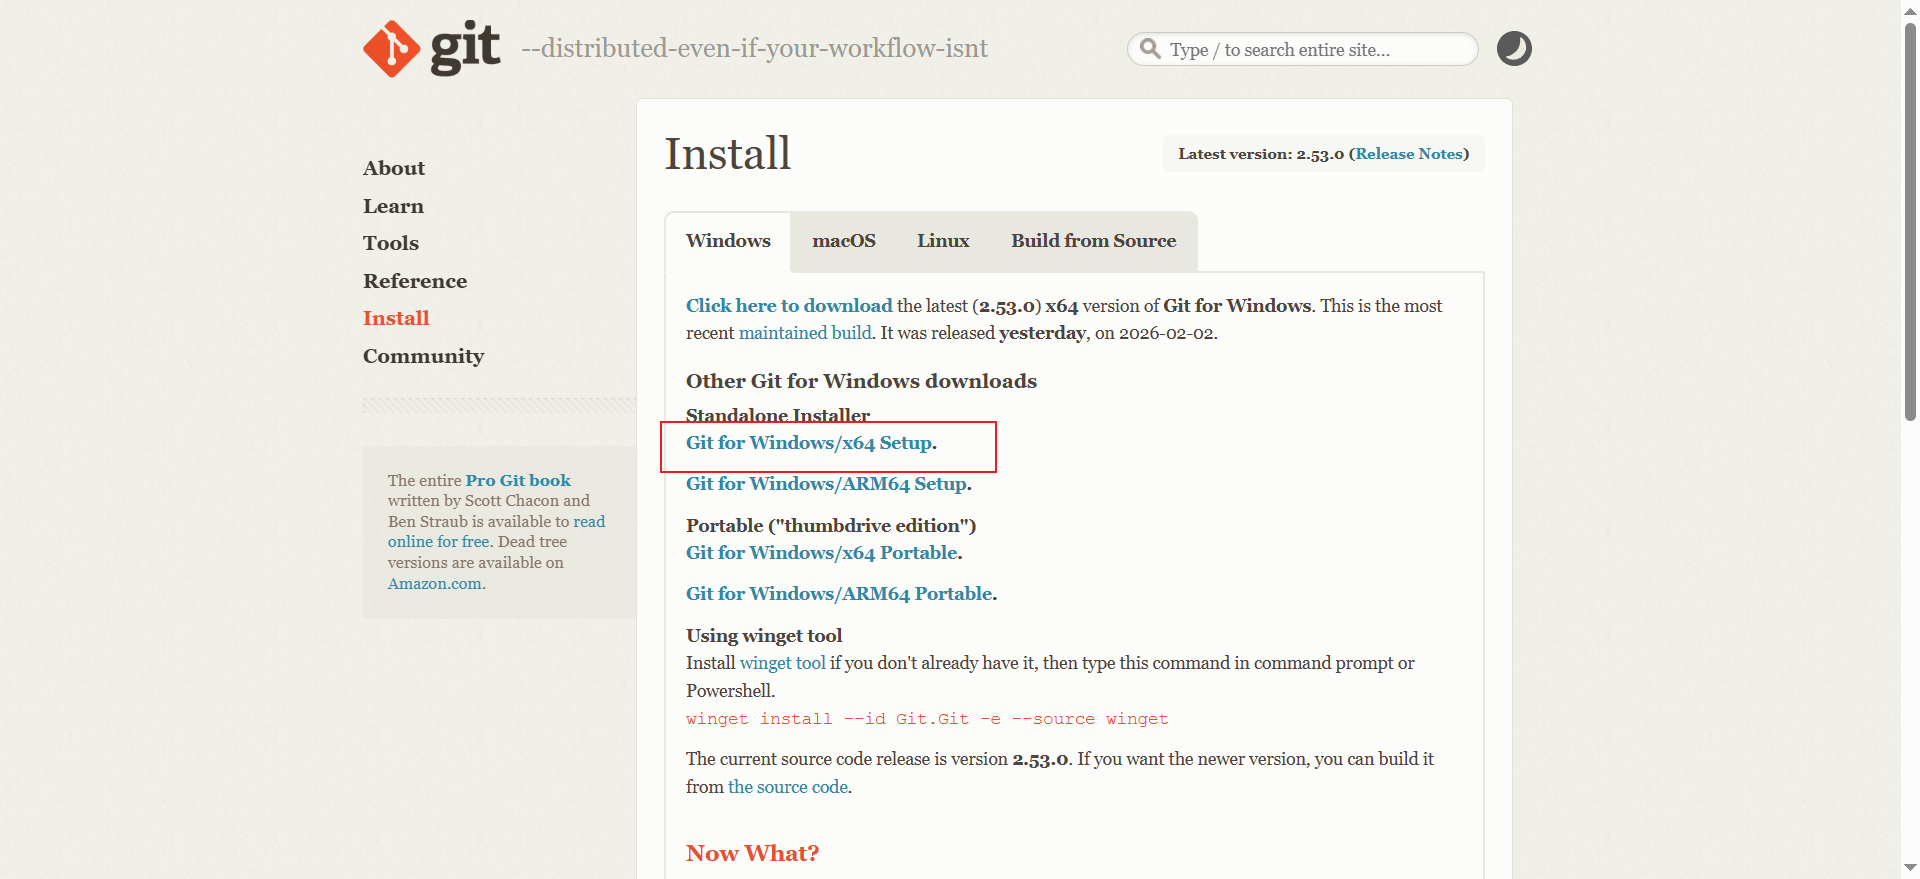
Task: Open the maintained build link
Action: tap(805, 333)
